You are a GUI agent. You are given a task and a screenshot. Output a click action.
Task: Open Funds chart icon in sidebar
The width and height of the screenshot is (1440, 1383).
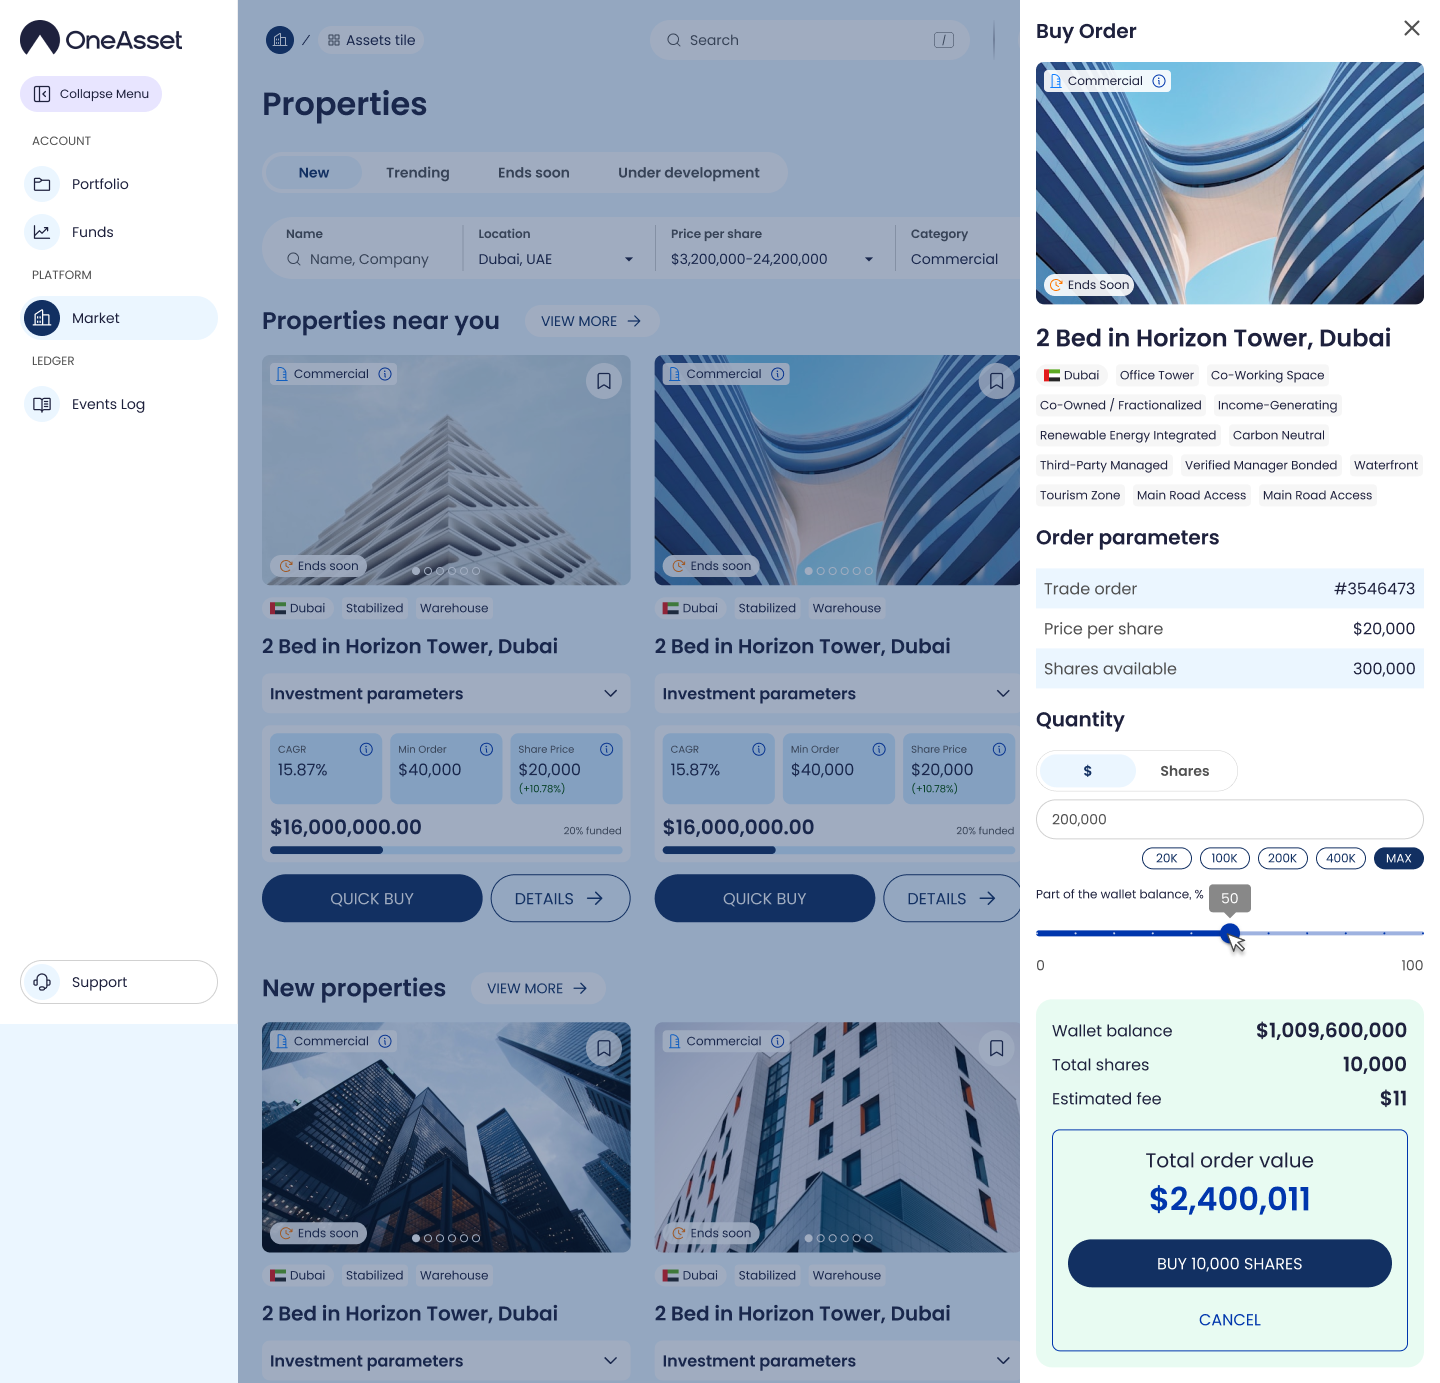[x=42, y=232]
